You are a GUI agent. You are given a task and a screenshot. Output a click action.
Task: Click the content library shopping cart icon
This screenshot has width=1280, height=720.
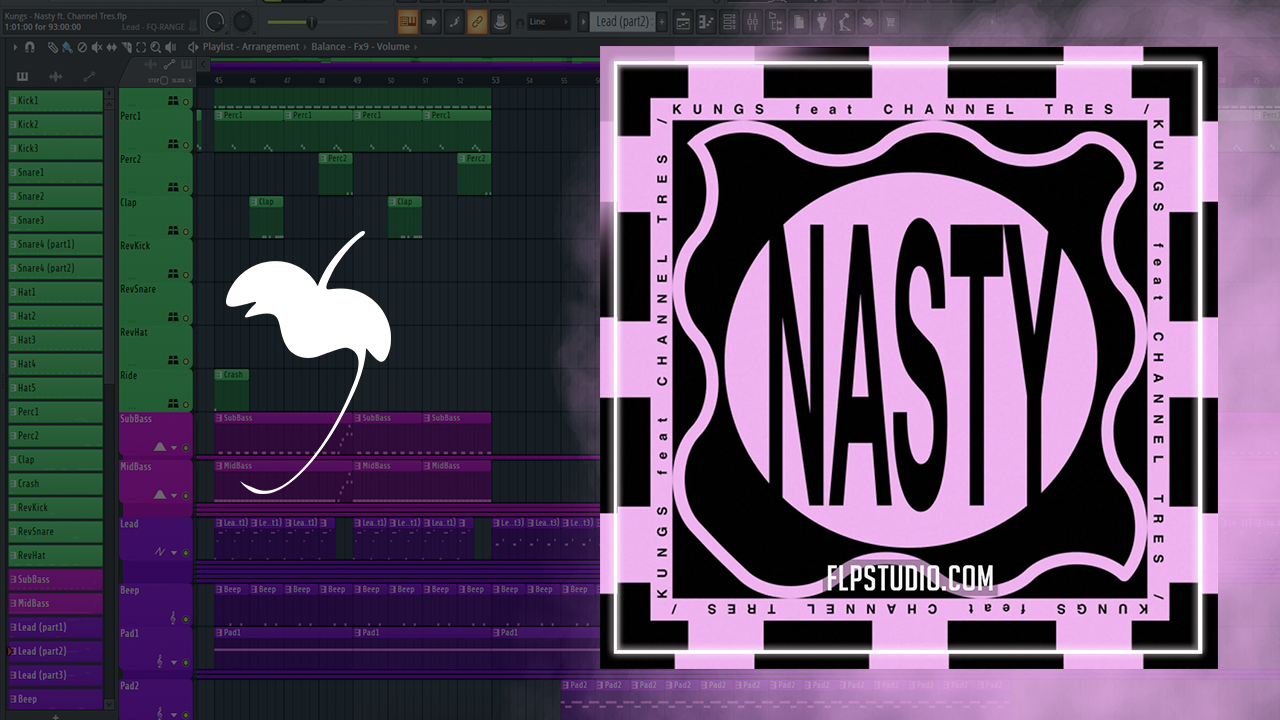889,21
